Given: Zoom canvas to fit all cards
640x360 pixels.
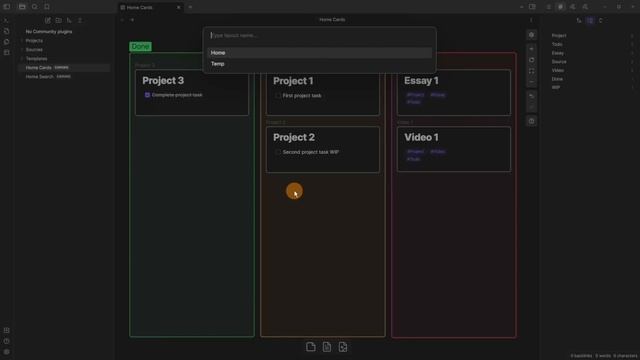Looking at the screenshot, I should pyautogui.click(x=531, y=71).
